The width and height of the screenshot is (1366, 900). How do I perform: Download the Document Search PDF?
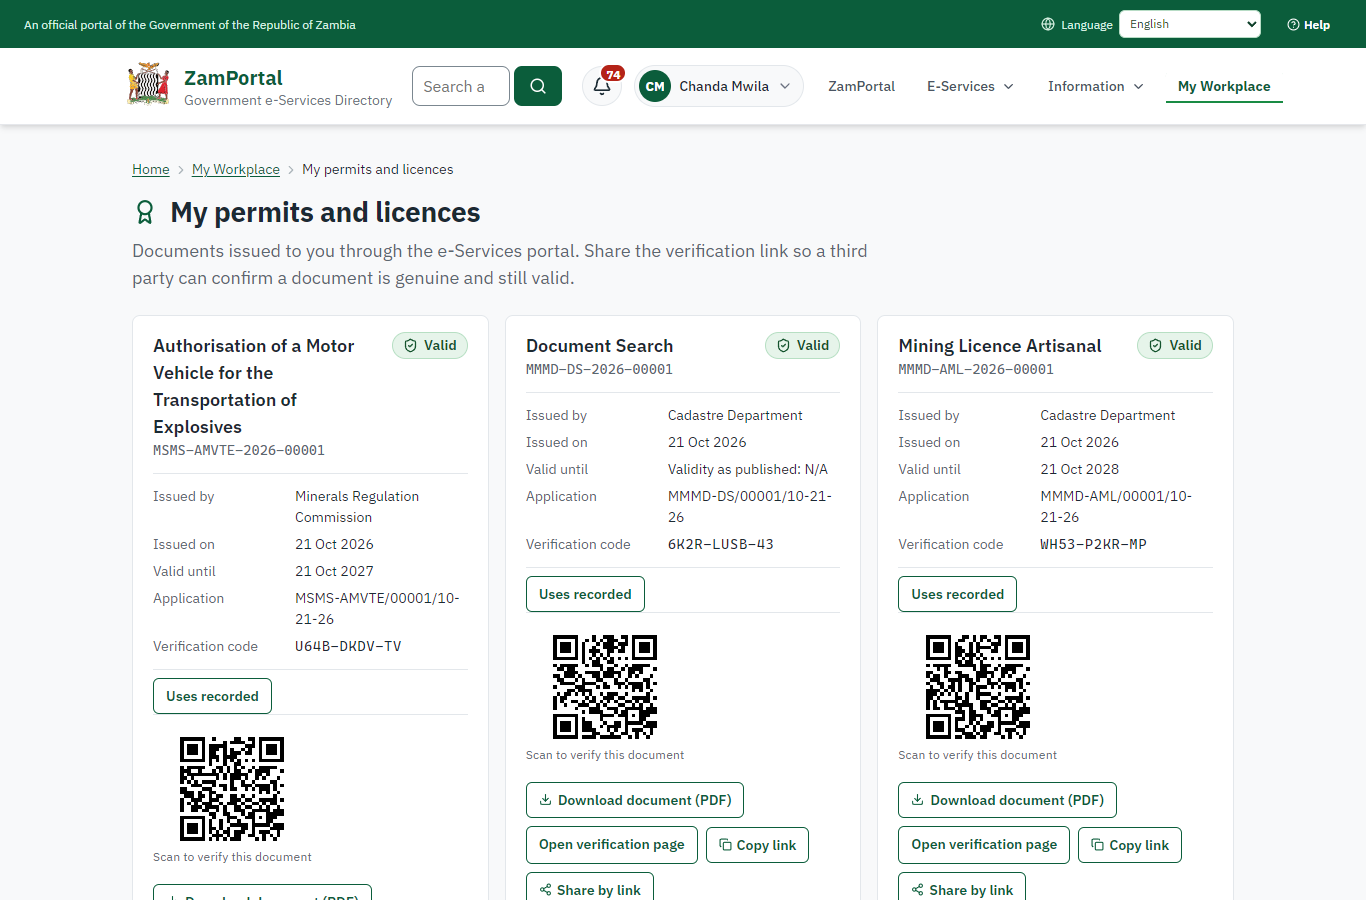click(x=635, y=800)
